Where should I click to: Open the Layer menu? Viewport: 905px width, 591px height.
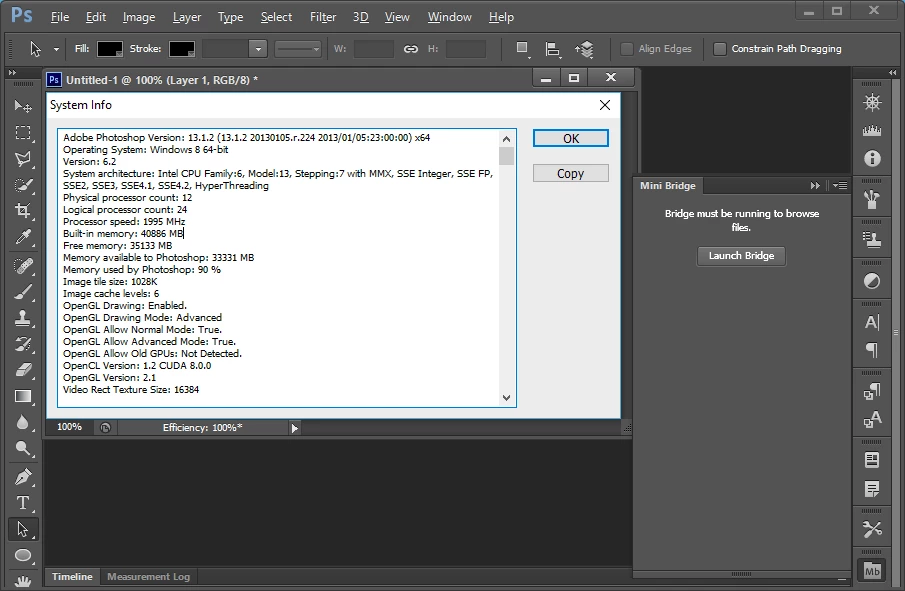click(187, 17)
